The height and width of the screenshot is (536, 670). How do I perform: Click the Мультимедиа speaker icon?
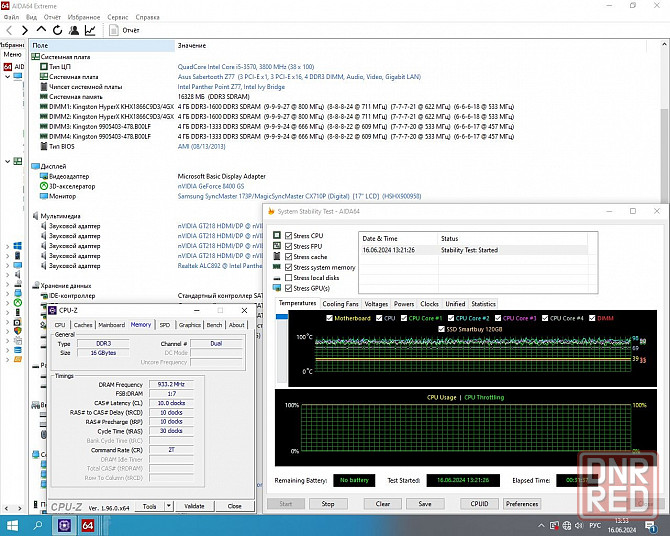pos(35,216)
